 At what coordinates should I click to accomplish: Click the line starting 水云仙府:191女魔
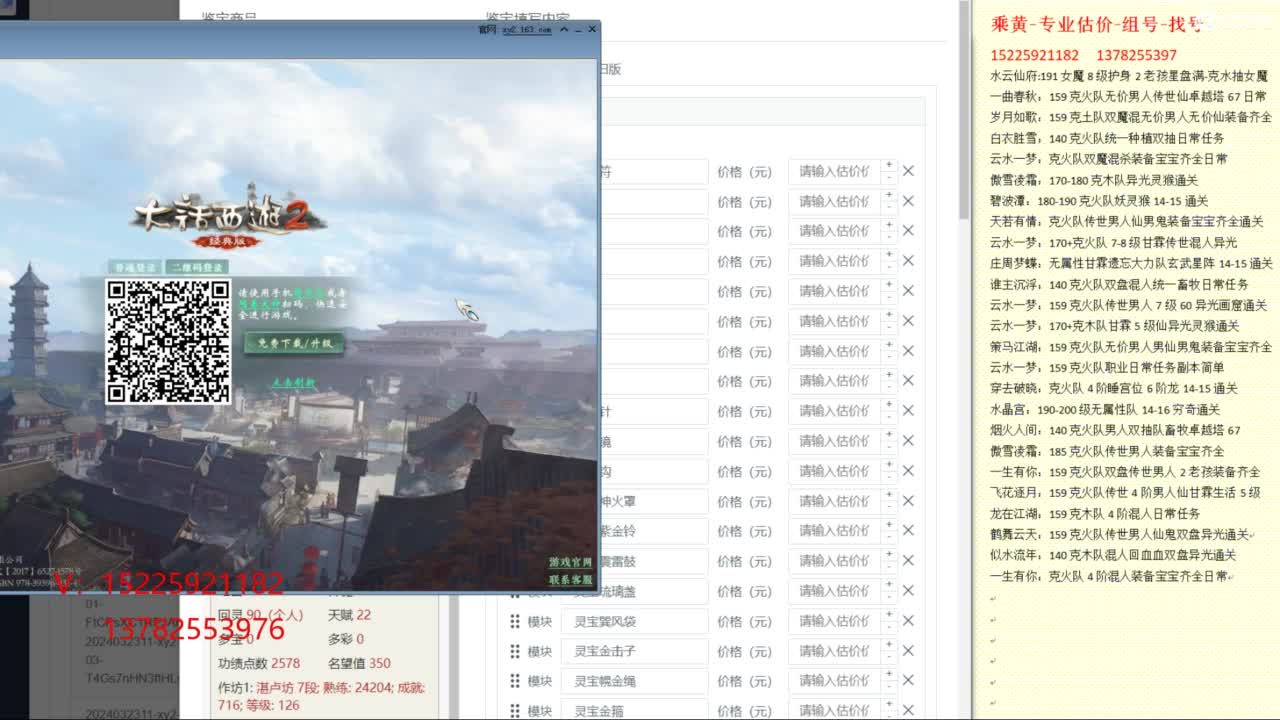coord(1129,76)
